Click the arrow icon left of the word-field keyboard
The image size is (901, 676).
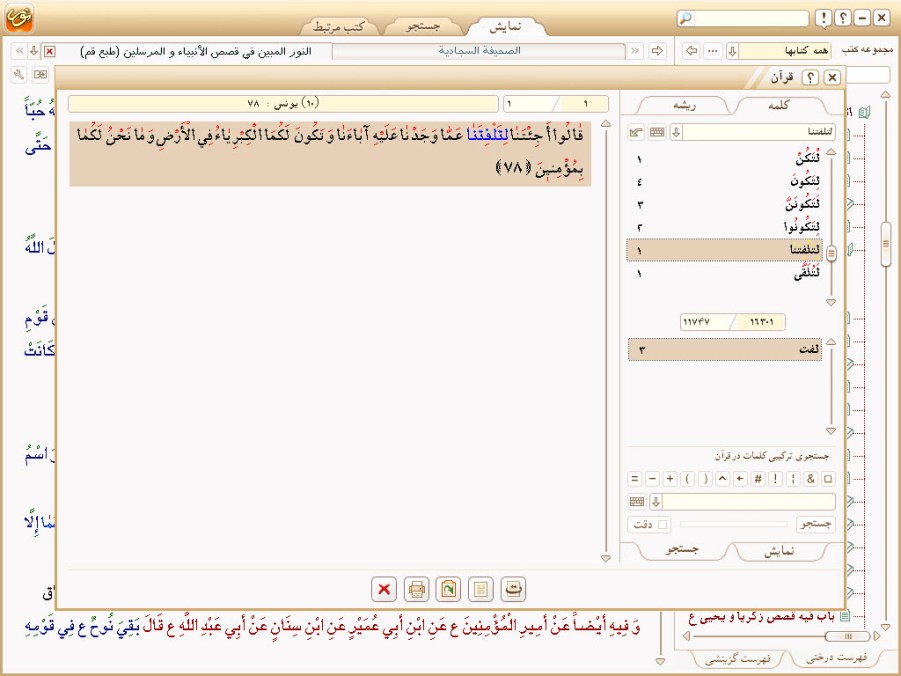636,132
